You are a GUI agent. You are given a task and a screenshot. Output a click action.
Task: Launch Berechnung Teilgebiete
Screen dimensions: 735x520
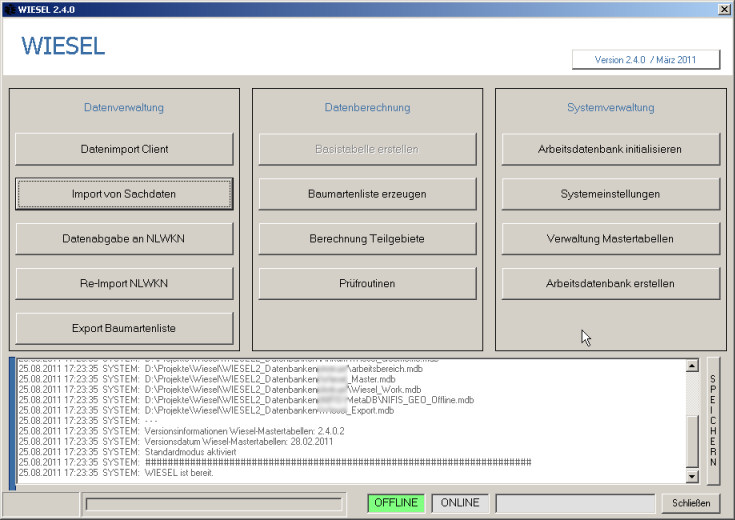[367, 239]
